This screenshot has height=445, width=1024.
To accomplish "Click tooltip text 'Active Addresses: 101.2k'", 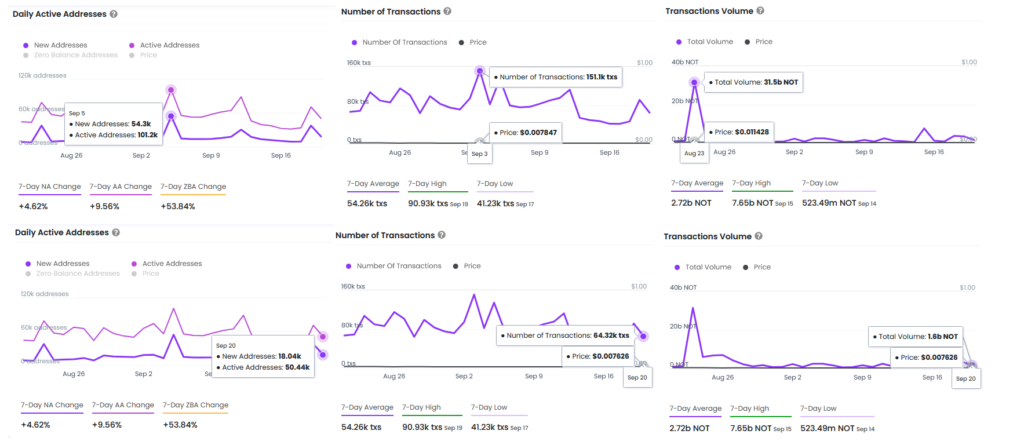I will tap(112, 135).
